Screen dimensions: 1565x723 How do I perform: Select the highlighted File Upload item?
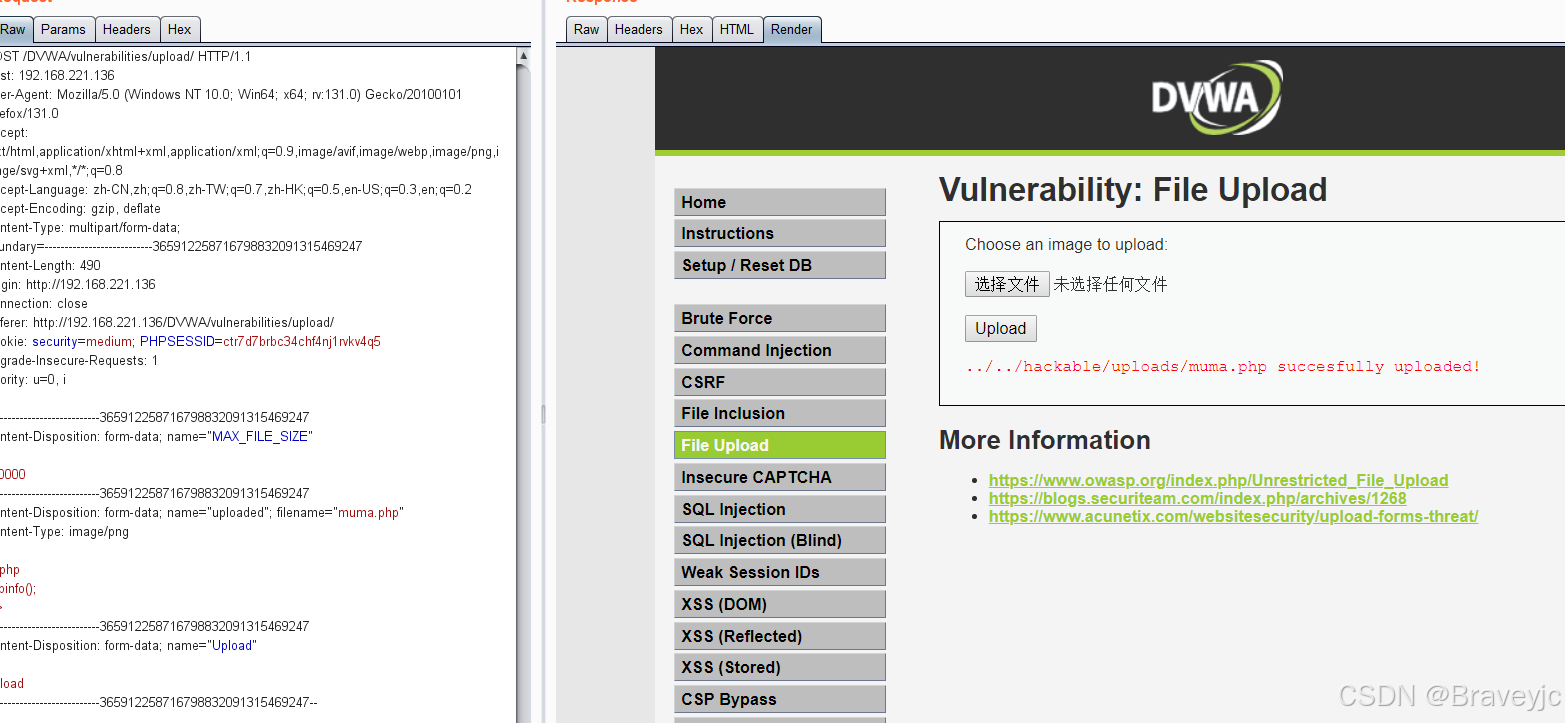(x=780, y=445)
